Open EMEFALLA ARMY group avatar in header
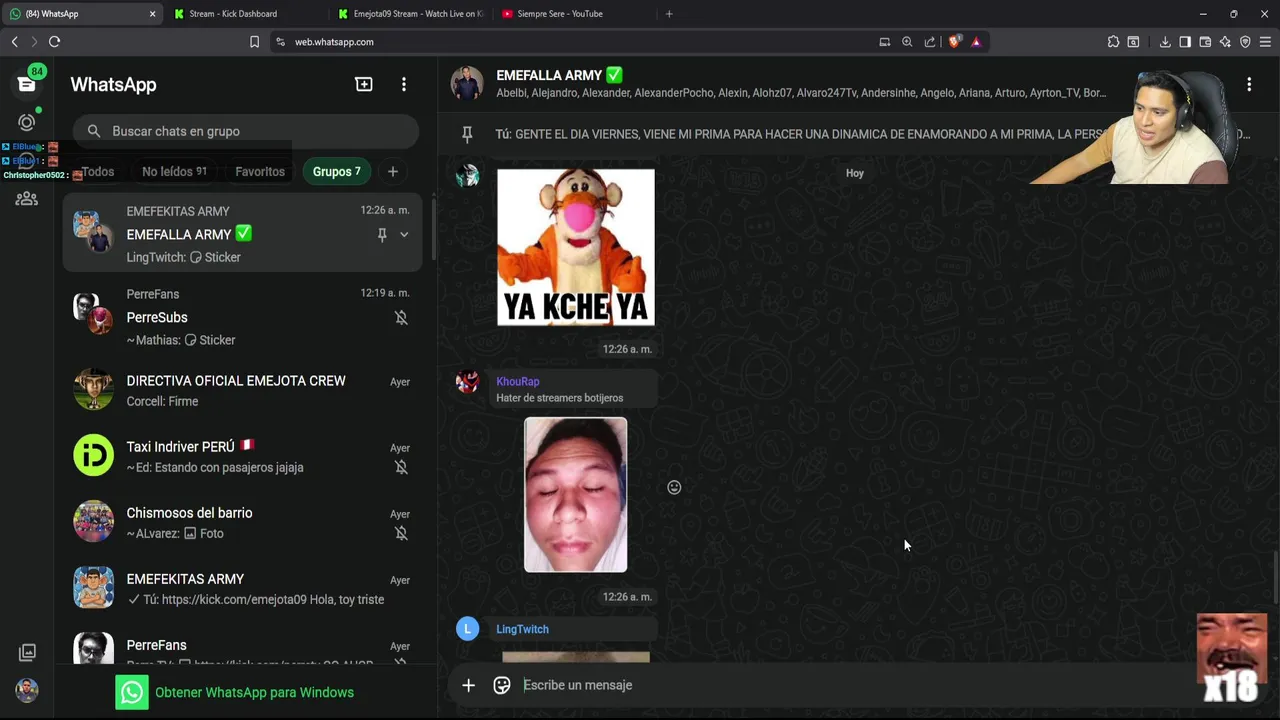Screen dimensions: 1280x720 467,84
